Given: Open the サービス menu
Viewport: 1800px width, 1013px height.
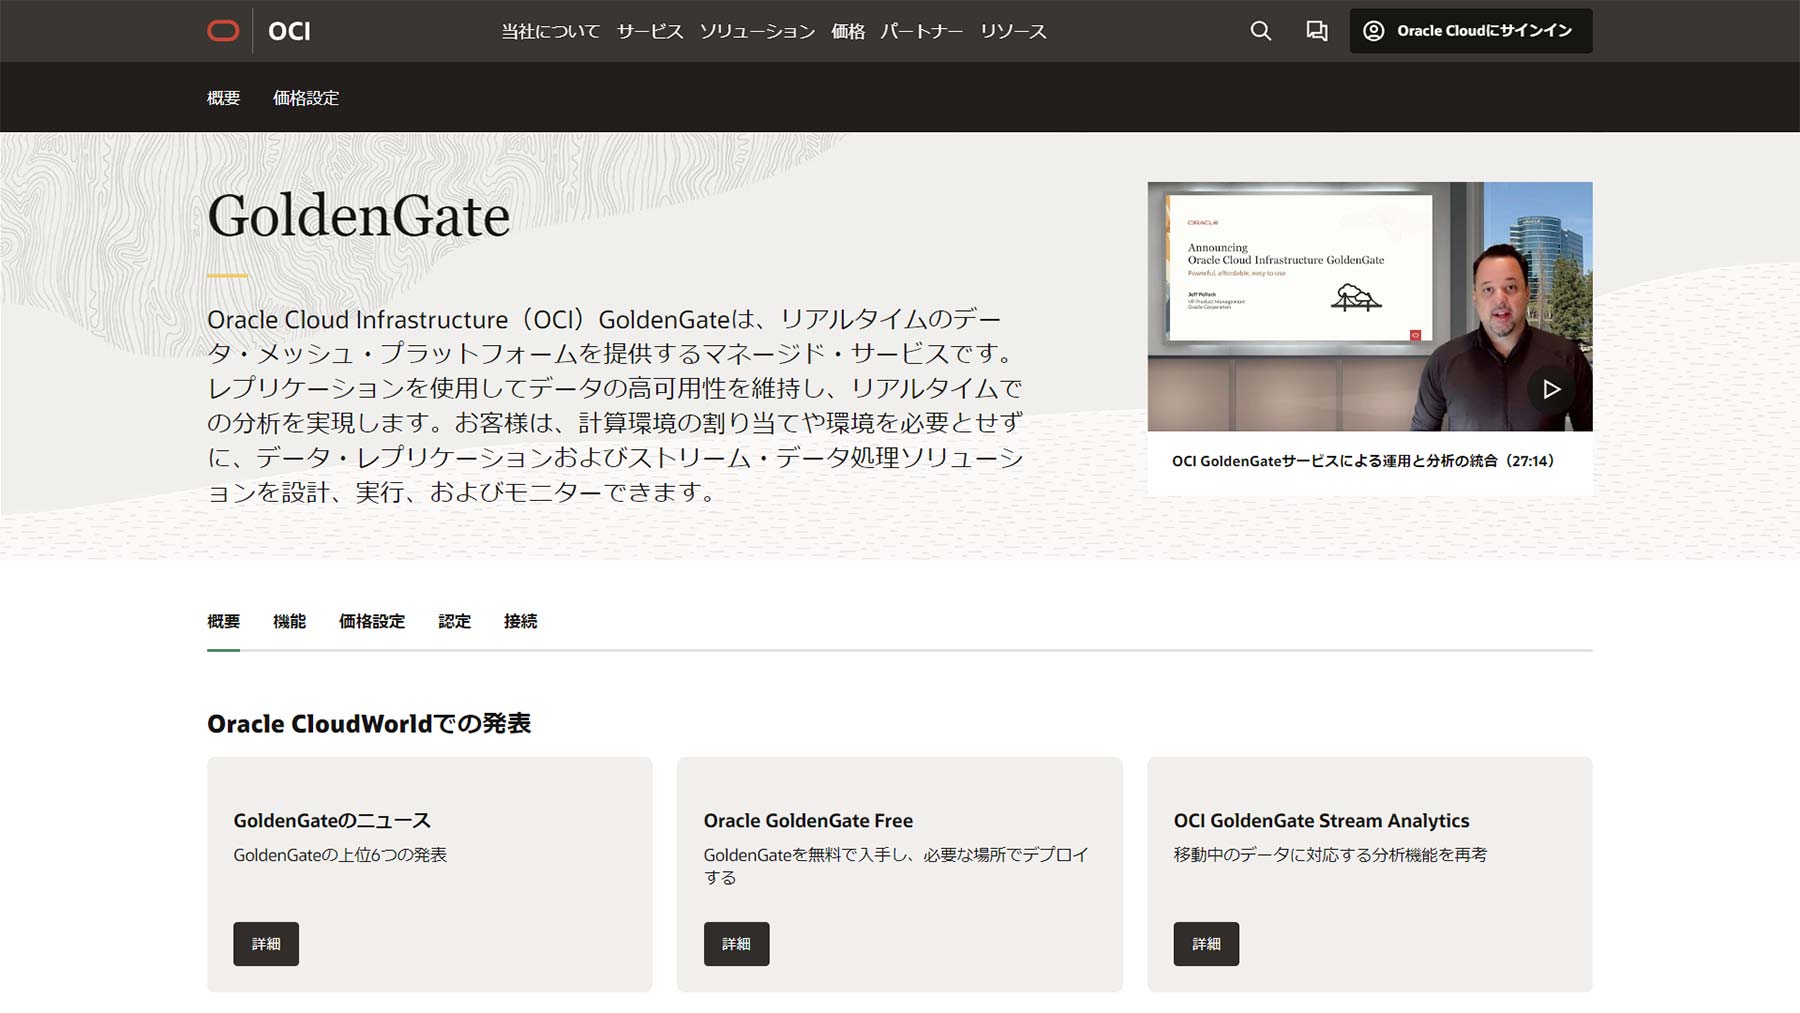Looking at the screenshot, I should [650, 32].
